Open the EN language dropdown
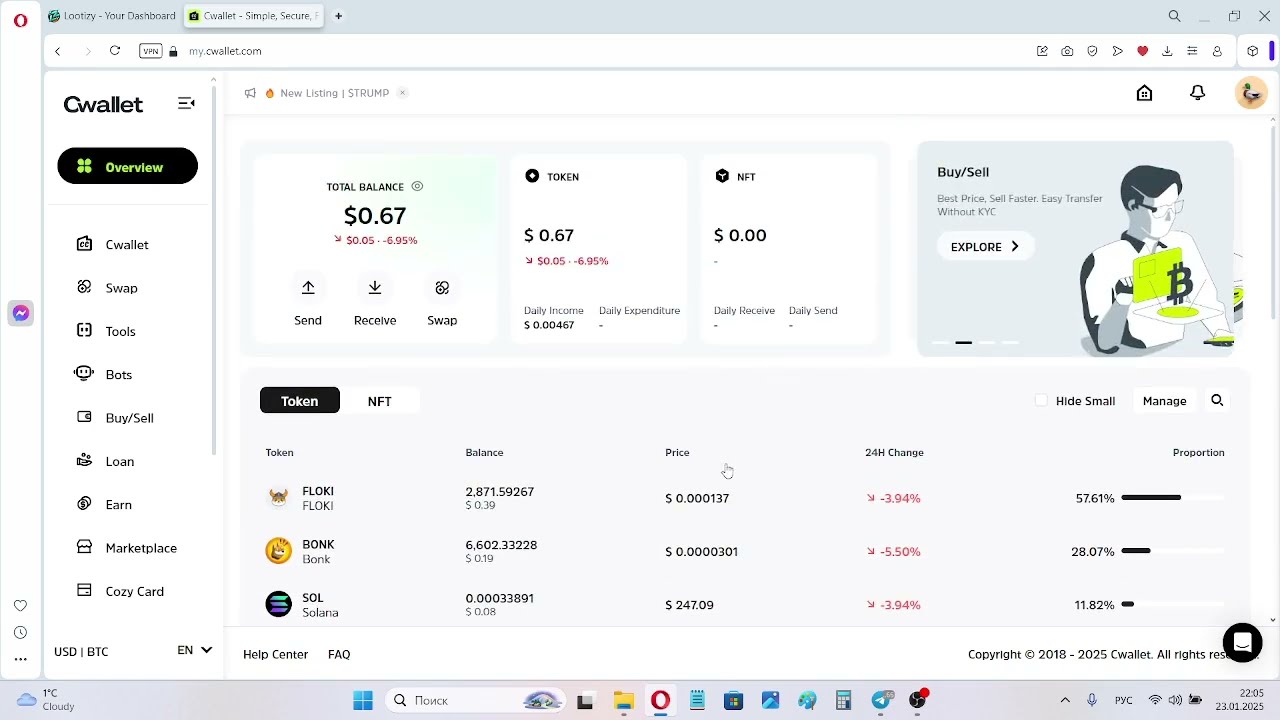The image size is (1280, 720). [194, 650]
